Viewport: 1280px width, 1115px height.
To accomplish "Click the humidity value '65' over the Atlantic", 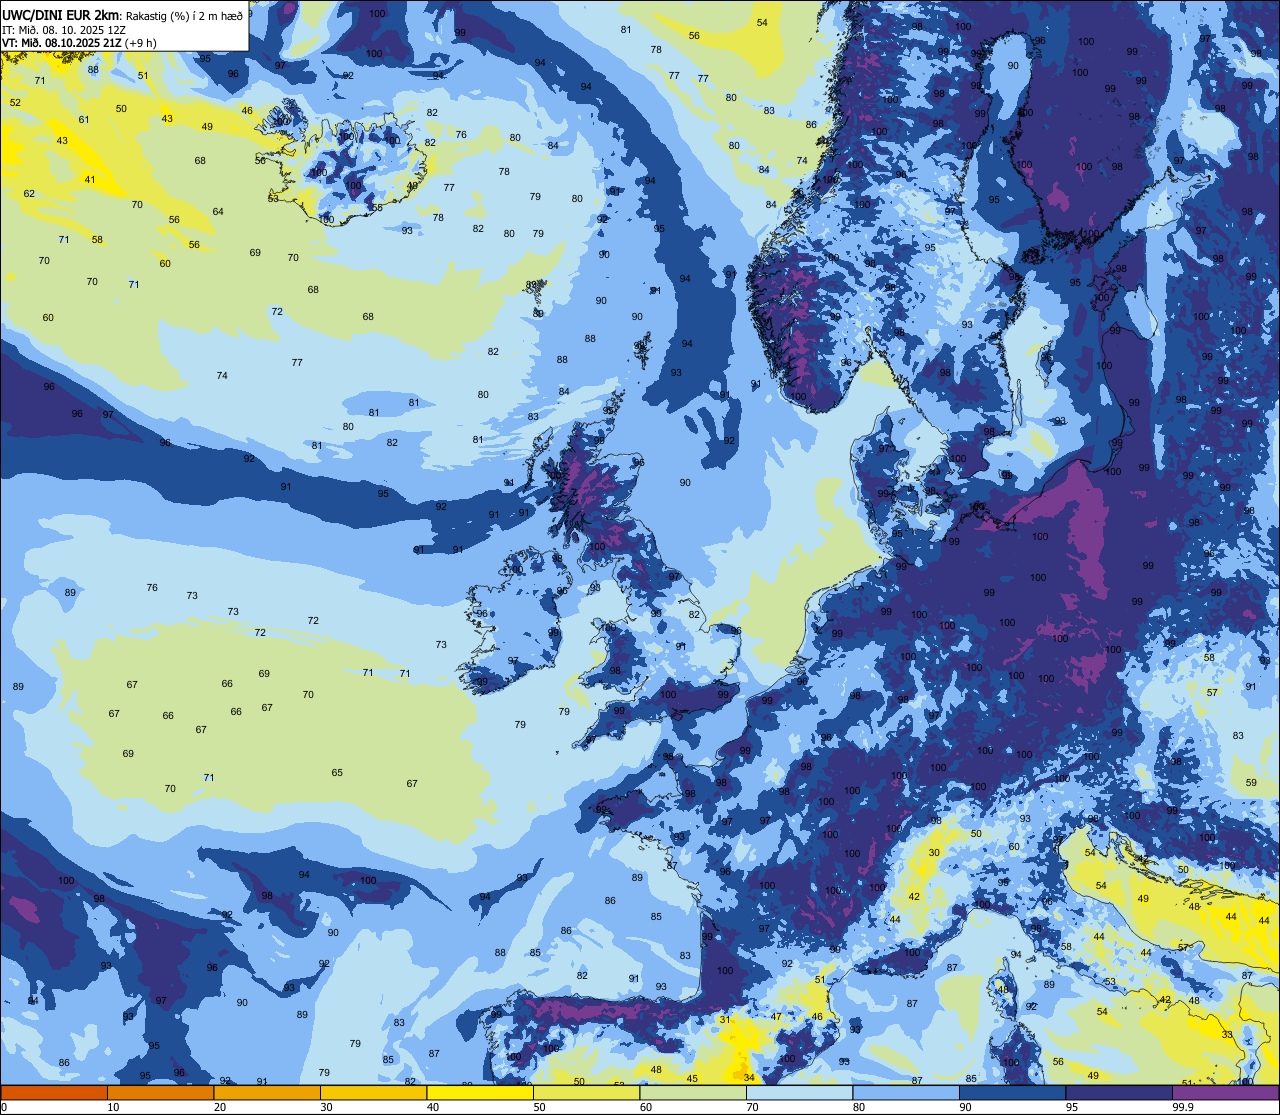I will (x=337, y=773).
